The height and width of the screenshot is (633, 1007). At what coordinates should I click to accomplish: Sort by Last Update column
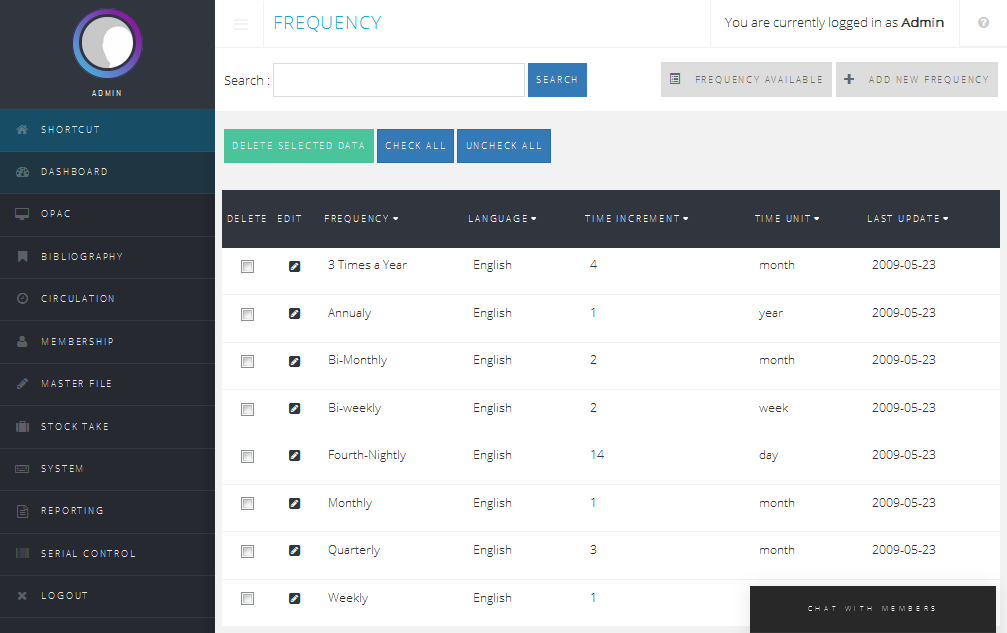907,219
